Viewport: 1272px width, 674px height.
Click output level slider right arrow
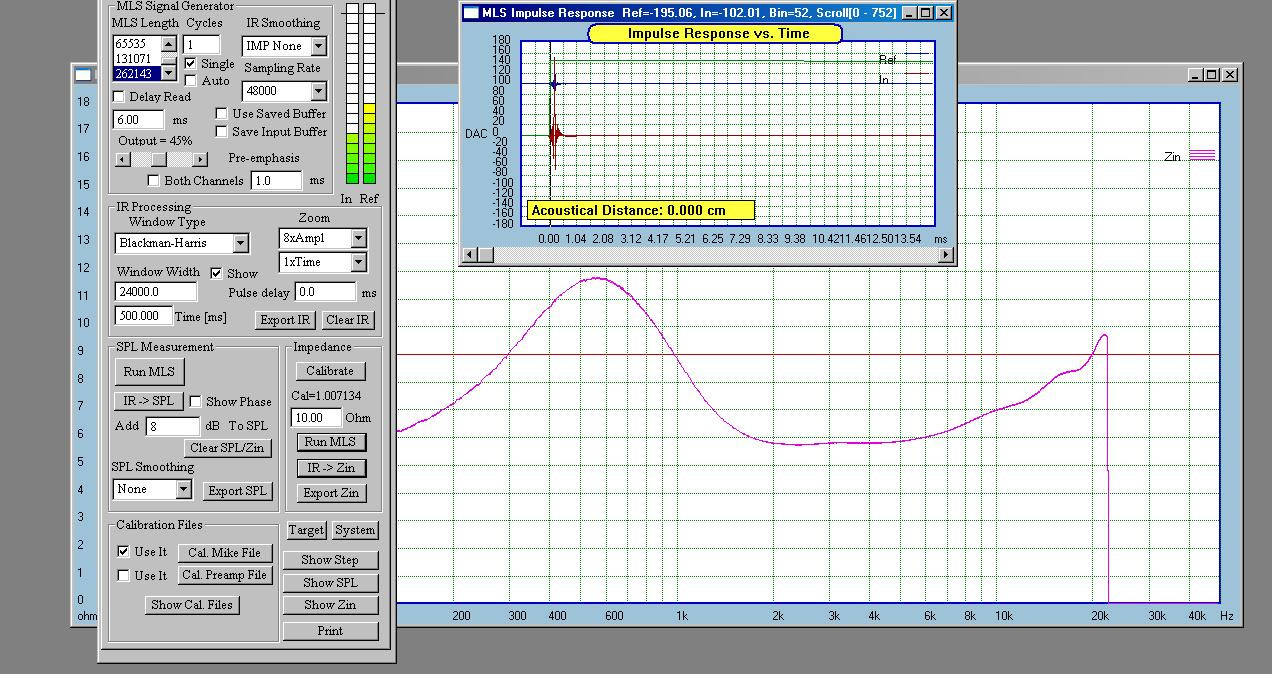[200, 159]
